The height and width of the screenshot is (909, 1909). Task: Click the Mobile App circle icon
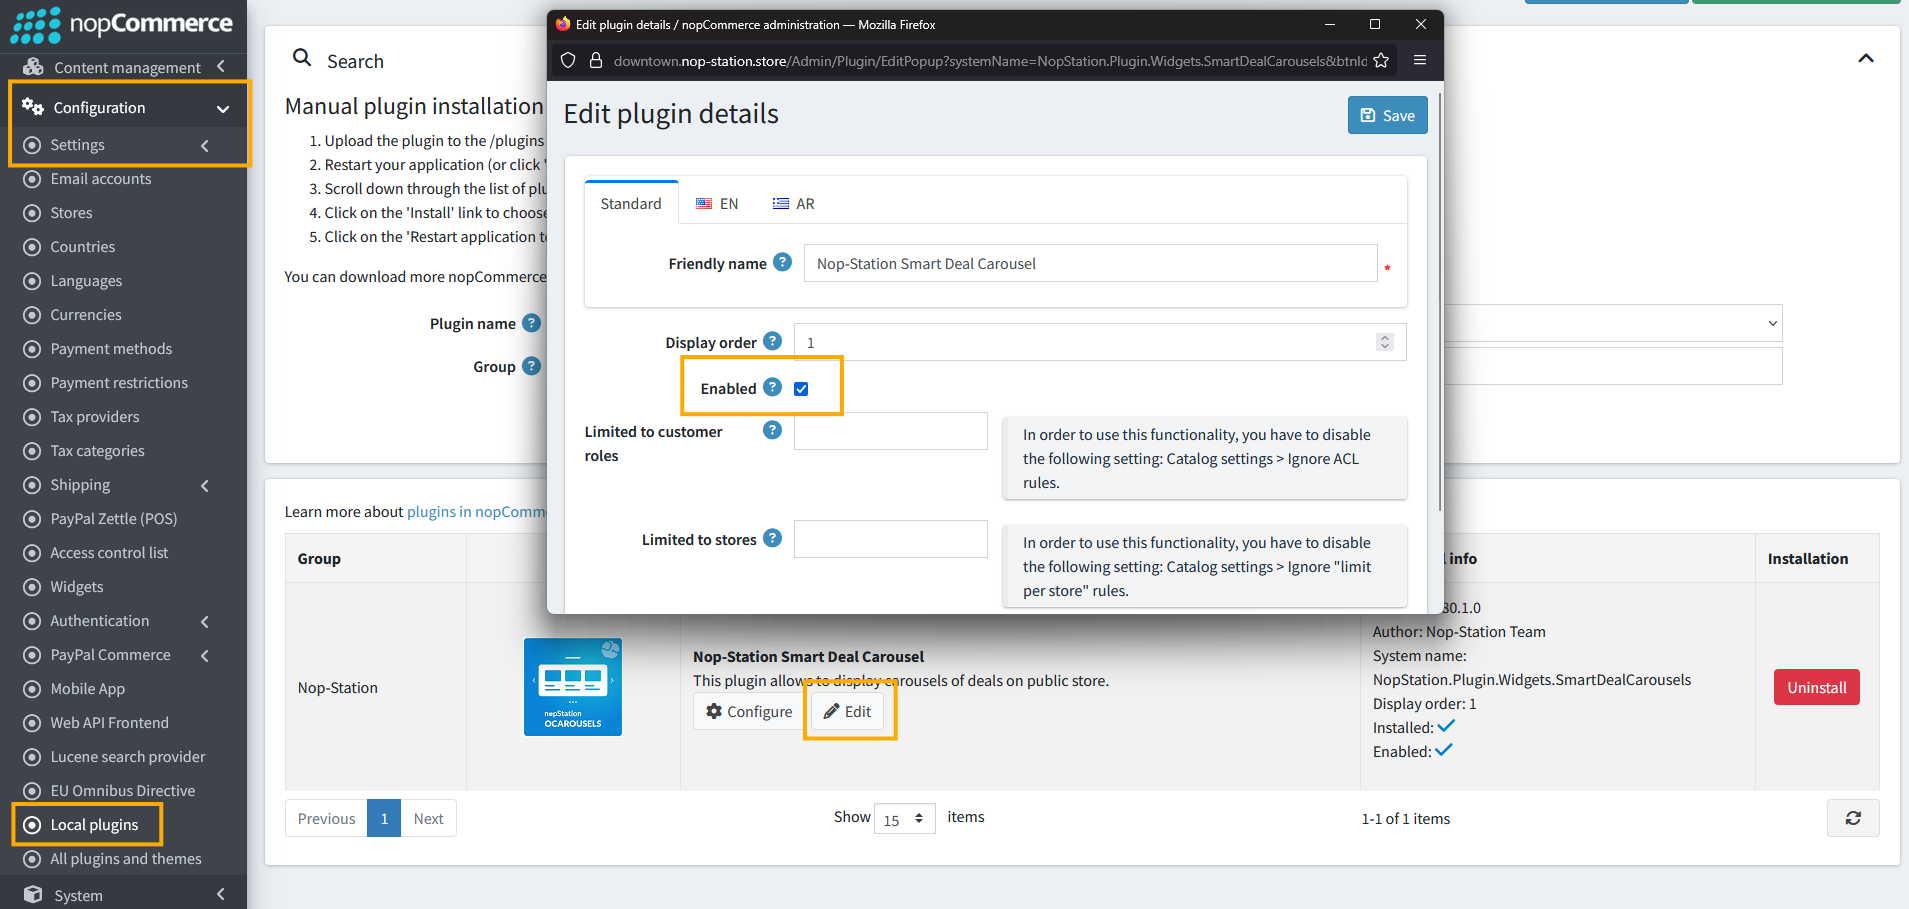coord(32,689)
